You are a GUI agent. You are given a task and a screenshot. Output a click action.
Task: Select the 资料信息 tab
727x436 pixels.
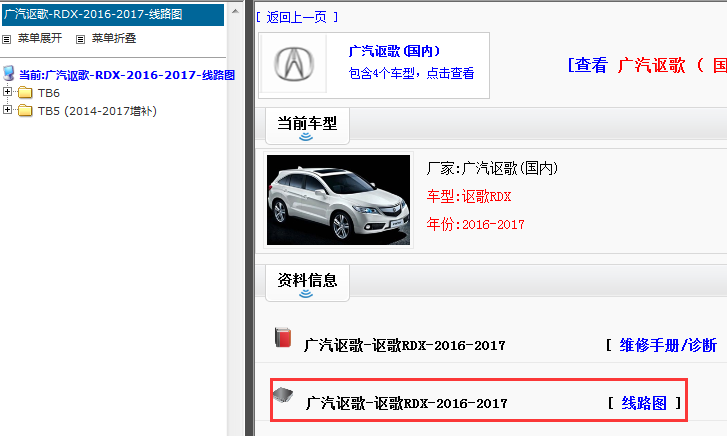pyautogui.click(x=307, y=282)
